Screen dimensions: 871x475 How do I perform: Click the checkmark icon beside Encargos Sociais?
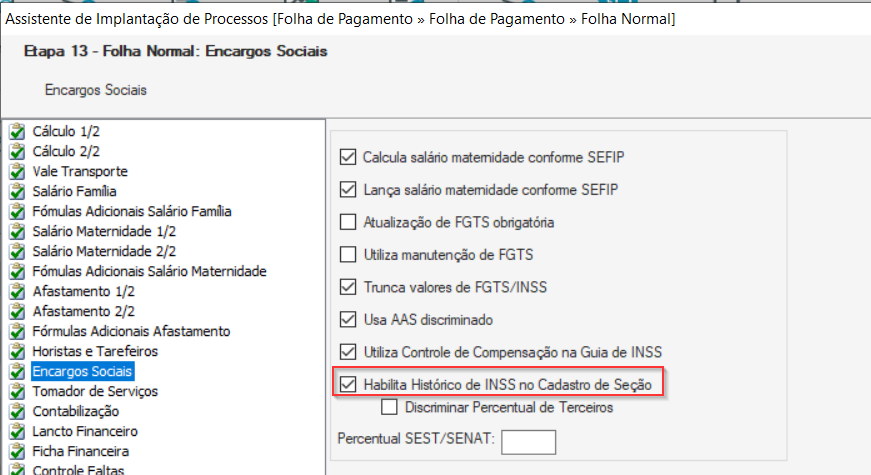[16, 372]
